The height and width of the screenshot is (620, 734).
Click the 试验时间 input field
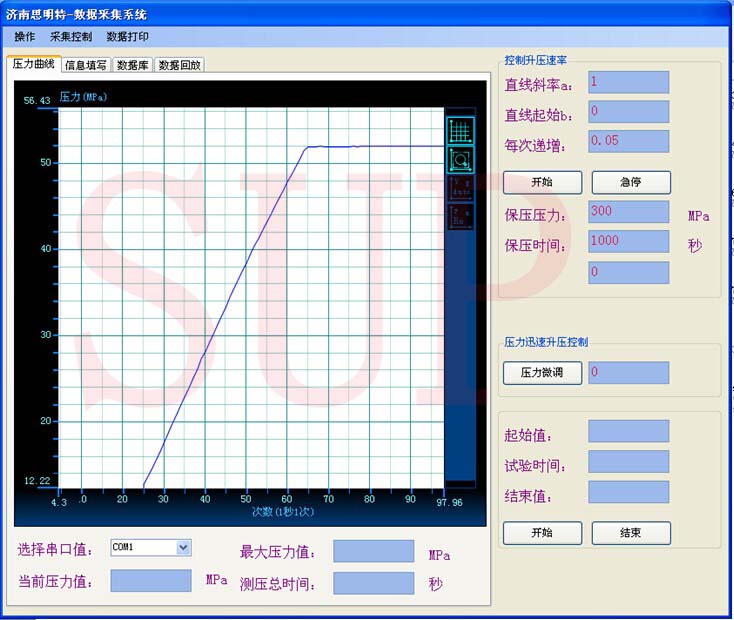pos(628,462)
